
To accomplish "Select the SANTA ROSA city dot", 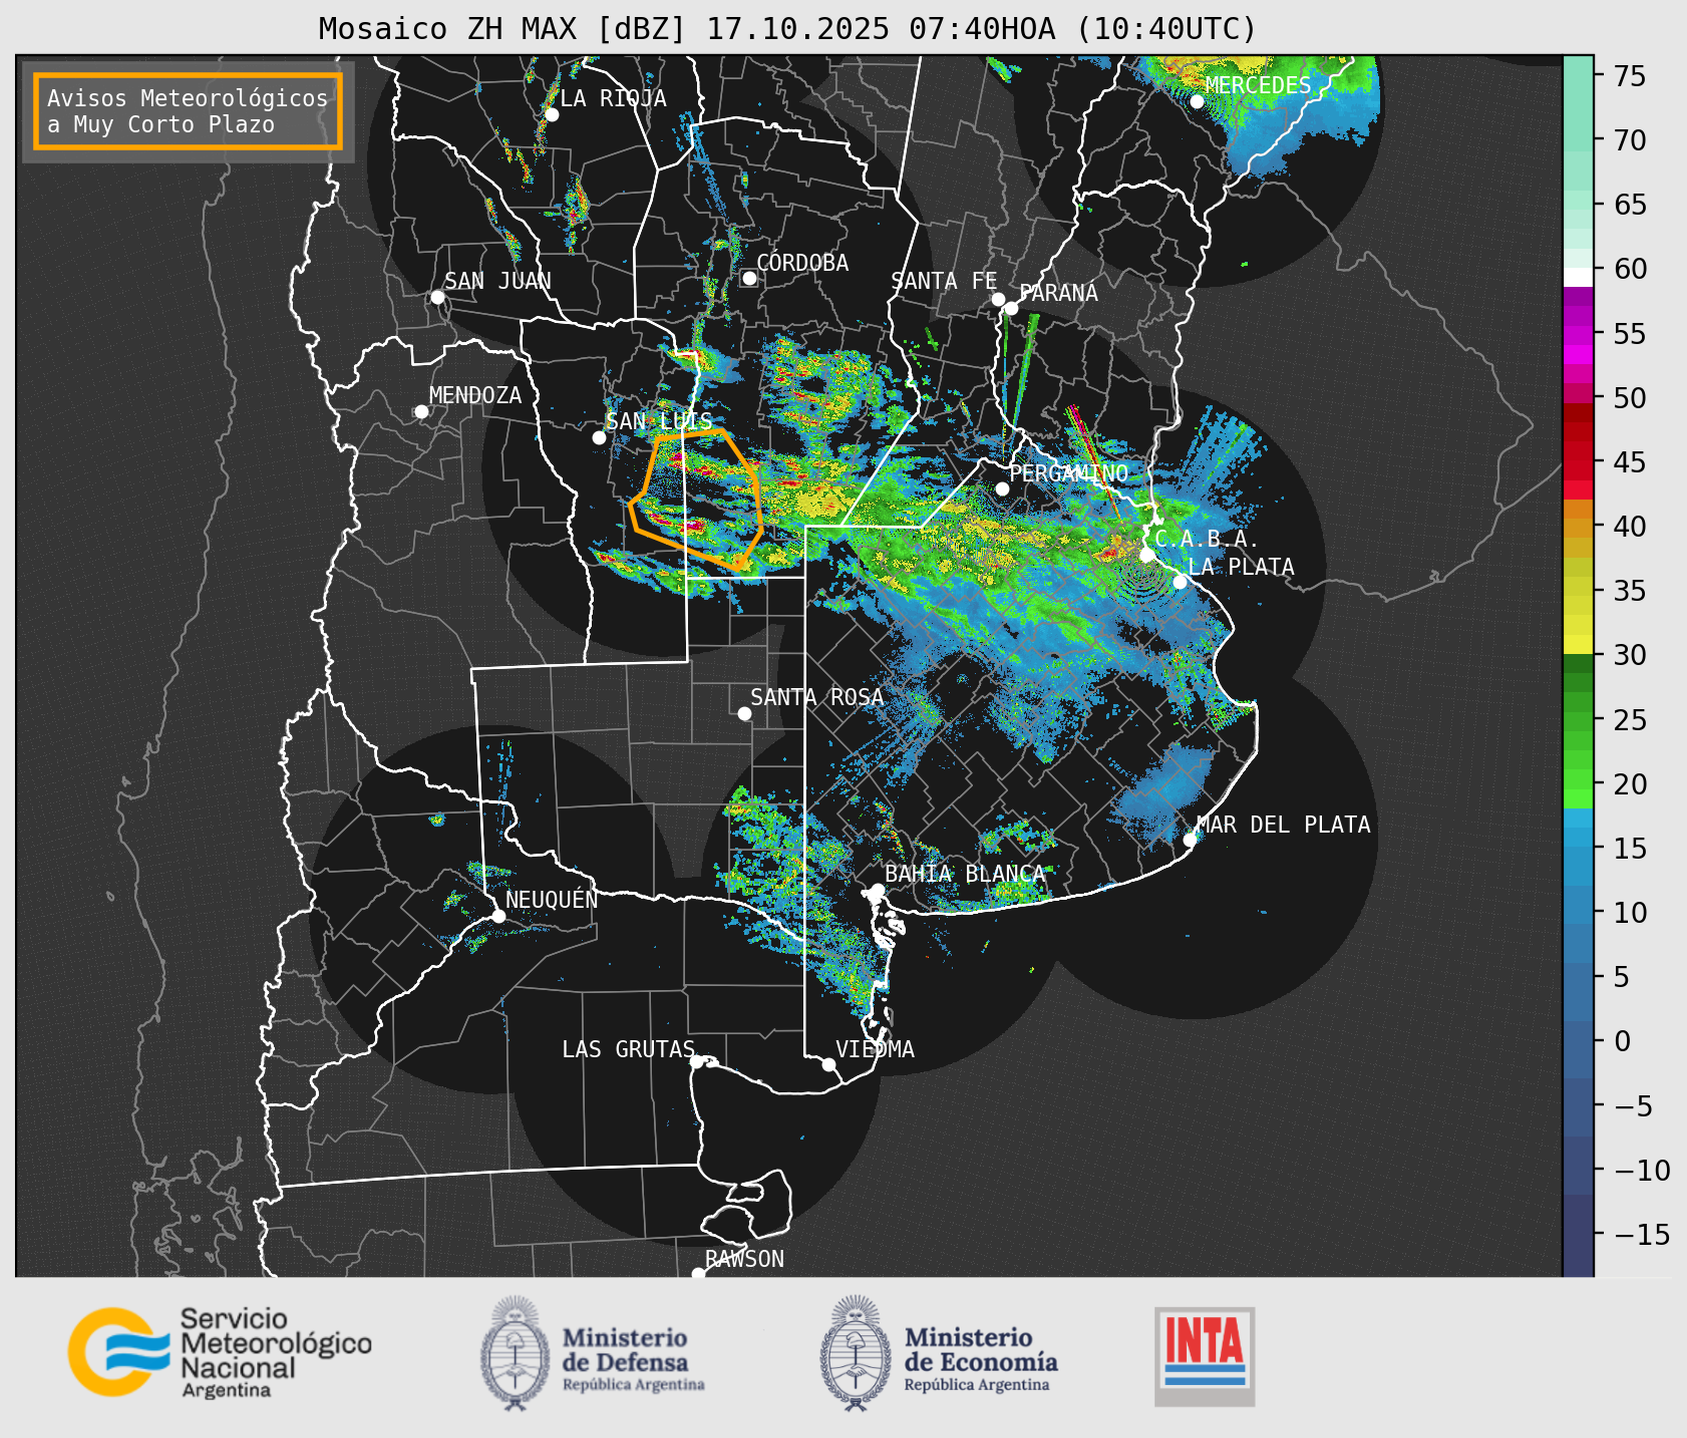I will pos(744,713).
